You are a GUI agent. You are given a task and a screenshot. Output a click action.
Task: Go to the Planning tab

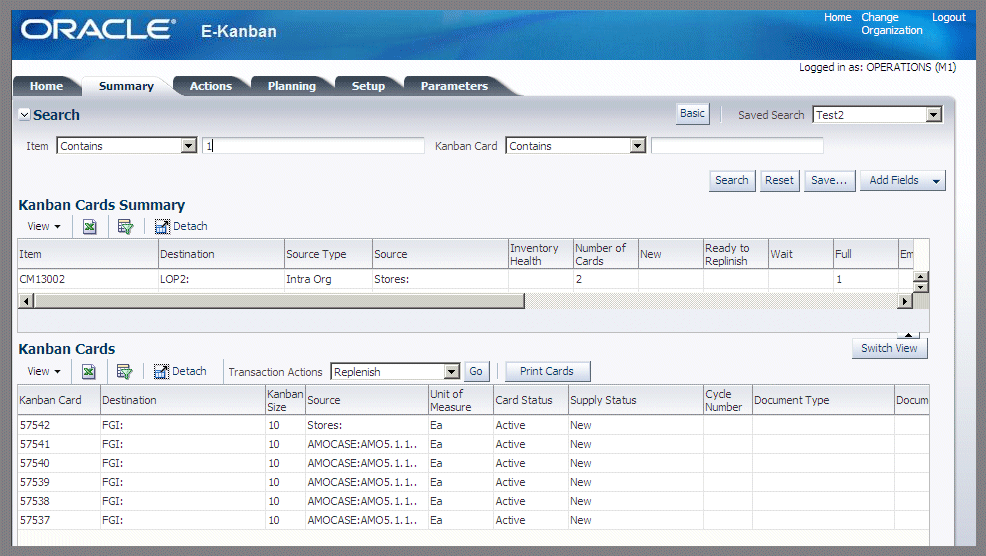tap(292, 86)
